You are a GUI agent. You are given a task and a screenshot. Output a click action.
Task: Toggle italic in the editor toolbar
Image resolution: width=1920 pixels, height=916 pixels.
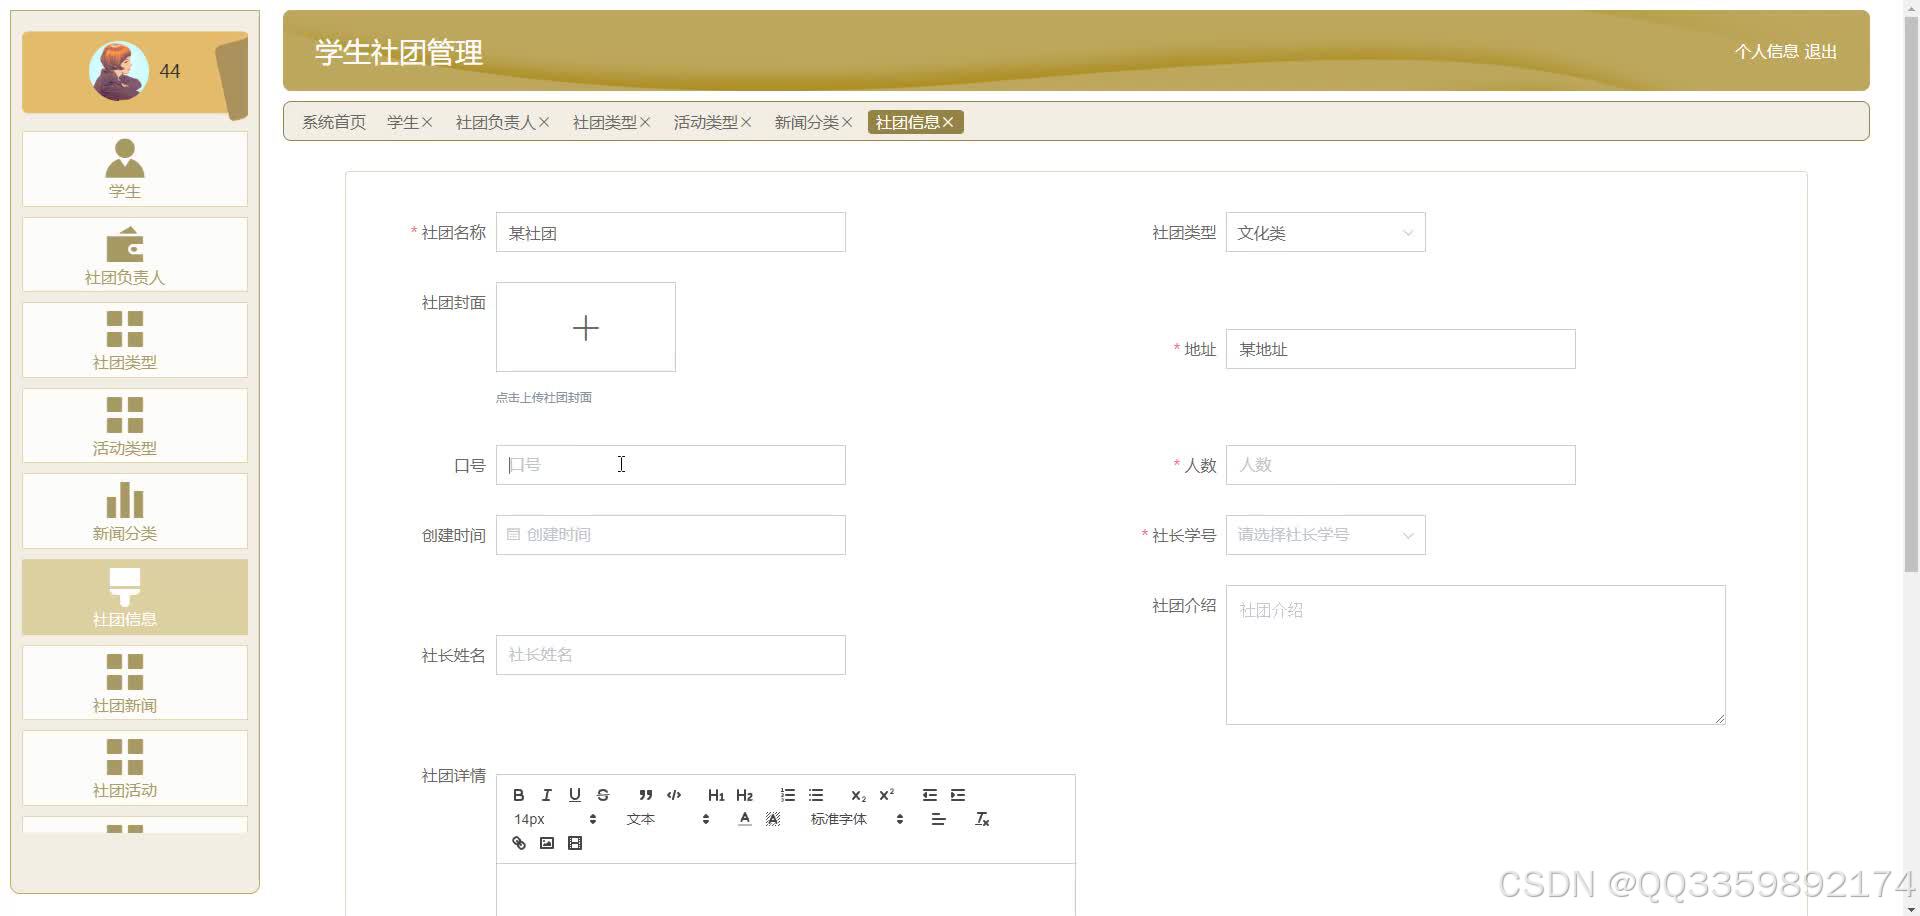point(546,795)
